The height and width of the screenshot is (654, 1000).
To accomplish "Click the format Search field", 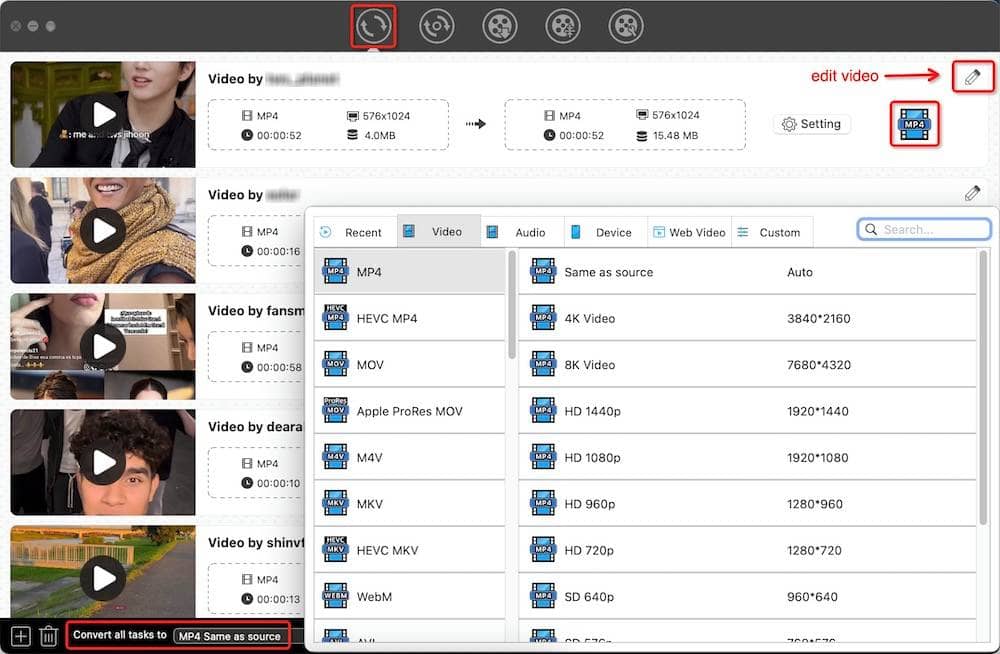I will point(924,229).
